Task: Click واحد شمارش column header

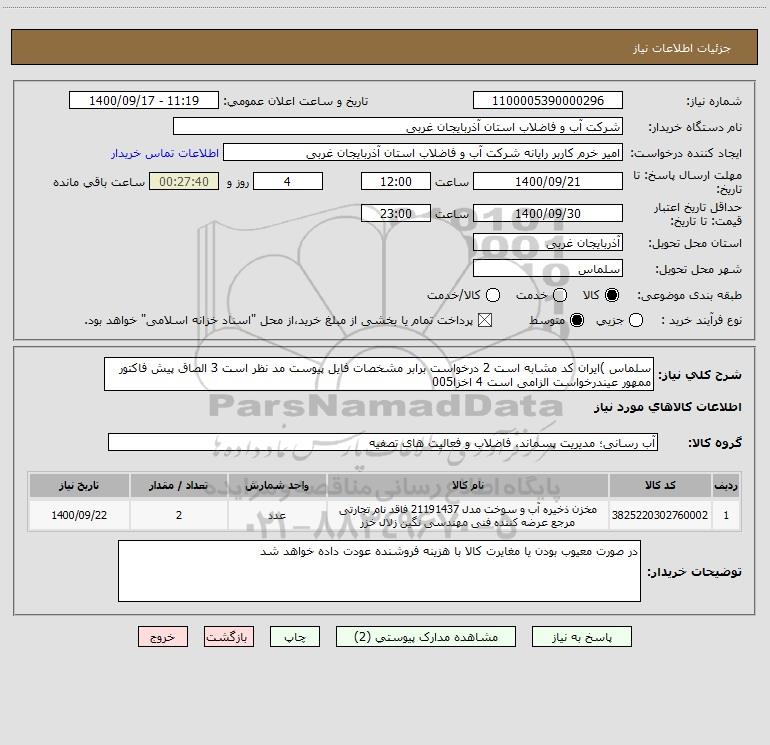Action: 277,485
